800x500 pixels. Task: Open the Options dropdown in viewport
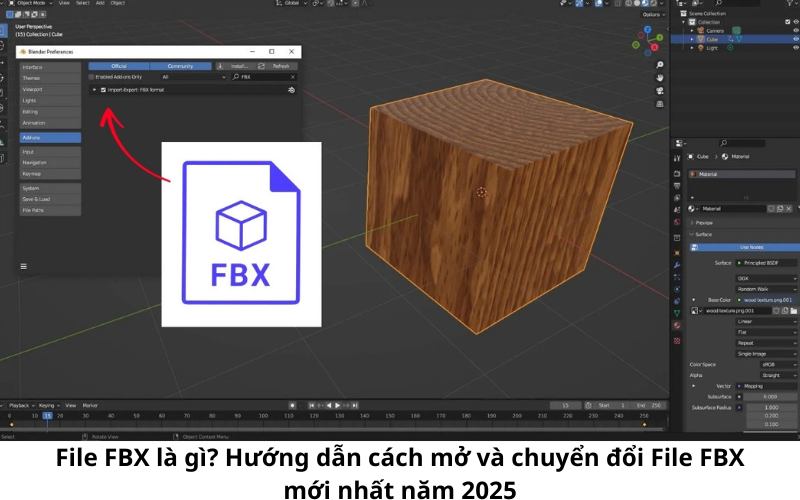tap(653, 14)
